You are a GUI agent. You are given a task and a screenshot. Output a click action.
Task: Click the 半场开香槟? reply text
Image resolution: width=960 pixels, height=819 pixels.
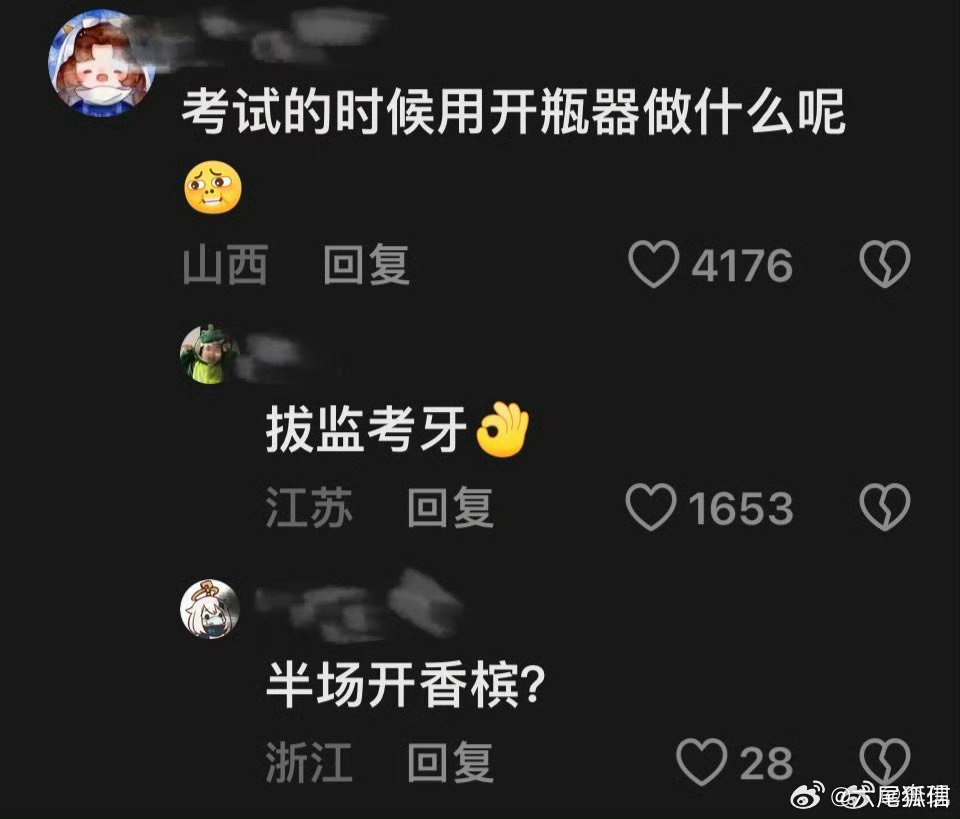[405, 685]
